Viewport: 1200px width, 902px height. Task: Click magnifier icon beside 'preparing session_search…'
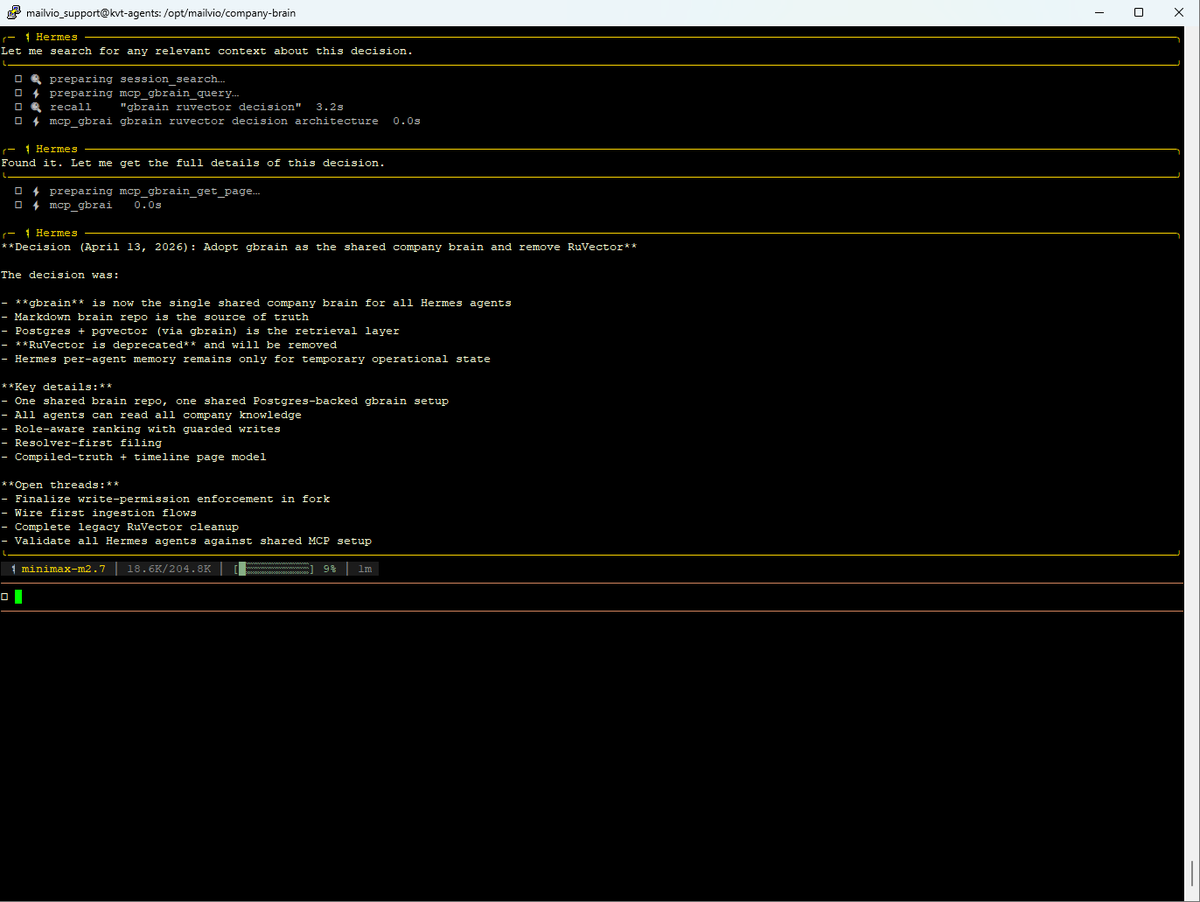(35, 79)
